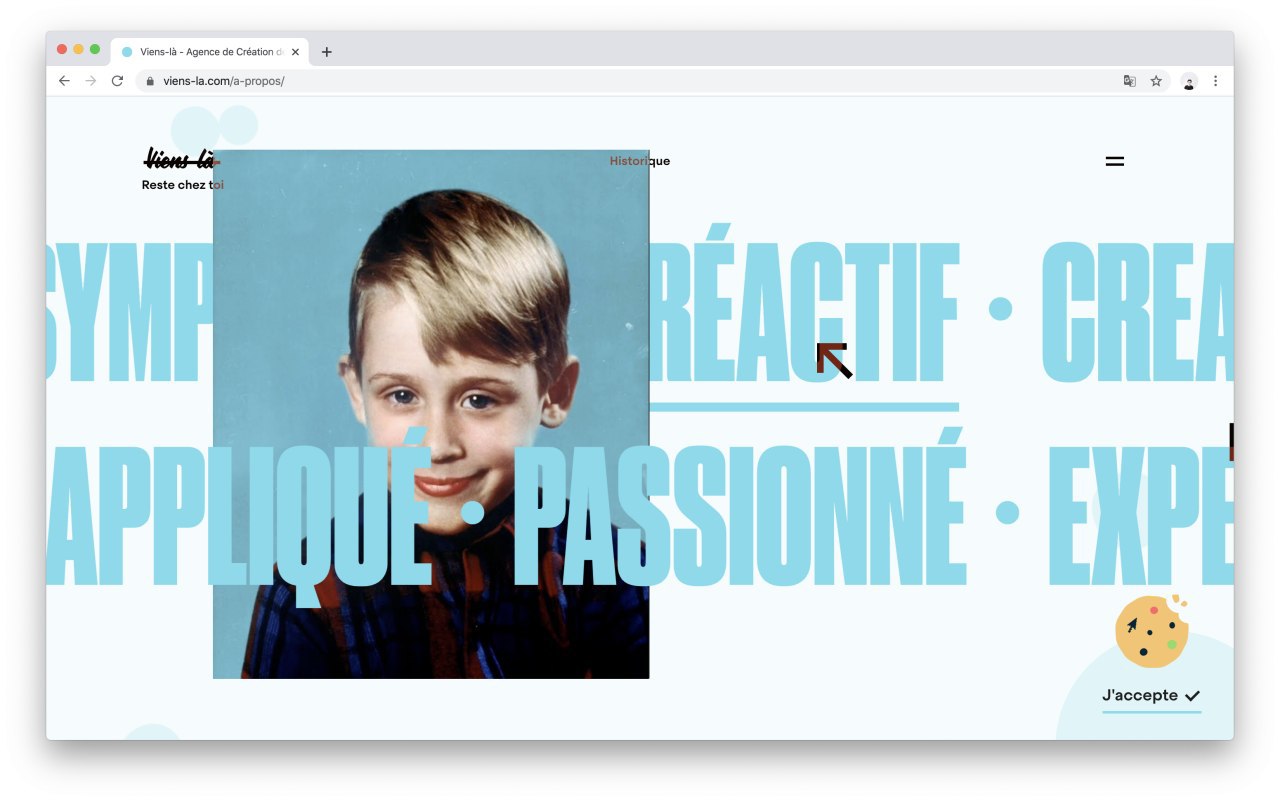Accept cookies with J'accepte button
The image size is (1280, 801).
(1151, 696)
